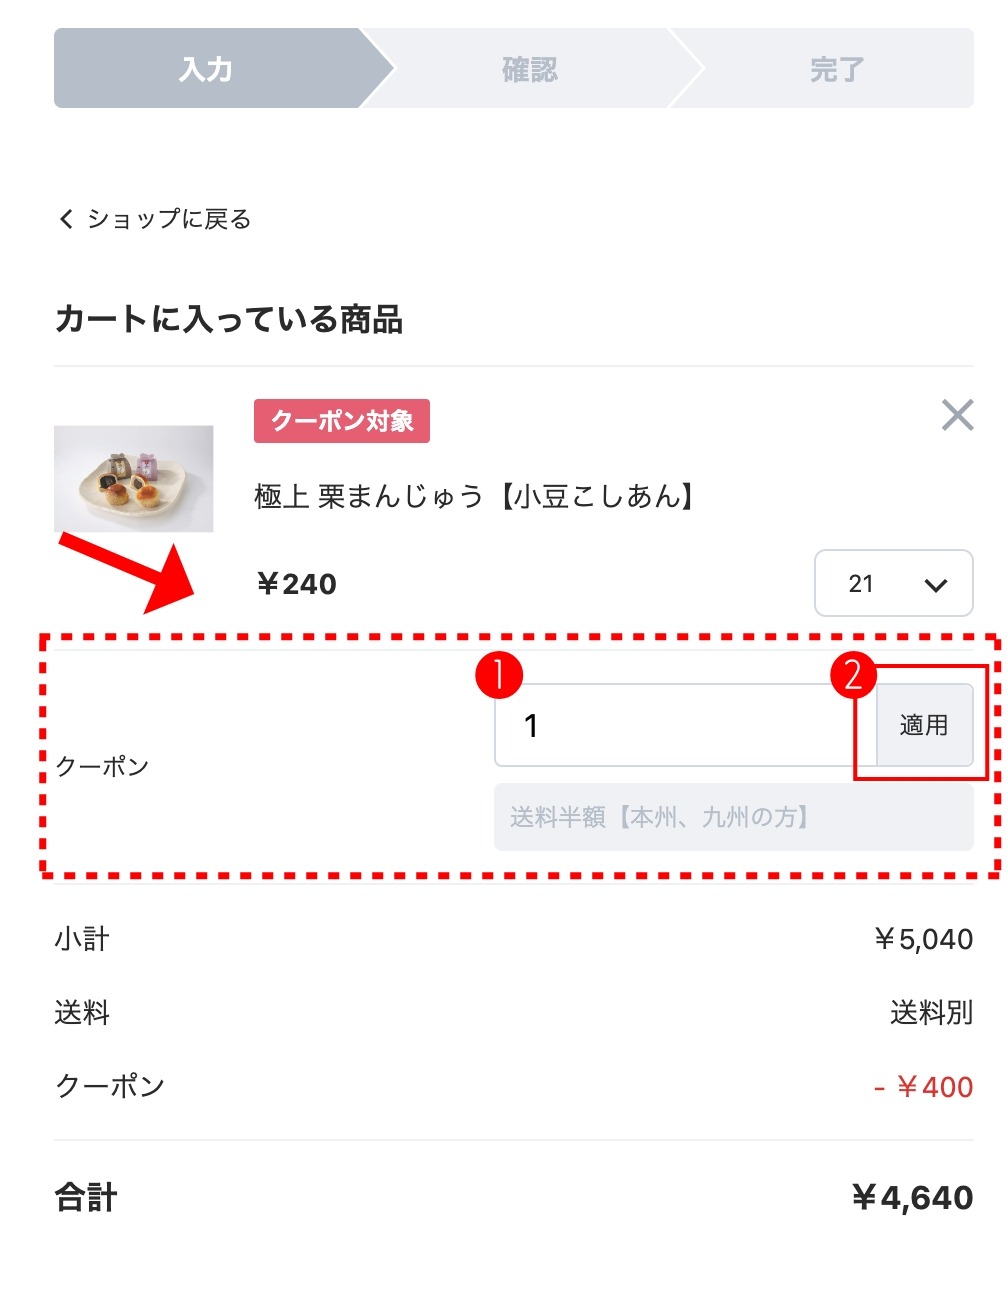Screen dimensions: 1007x1302
Task: Select the 確認 step tab
Action: click(530, 68)
